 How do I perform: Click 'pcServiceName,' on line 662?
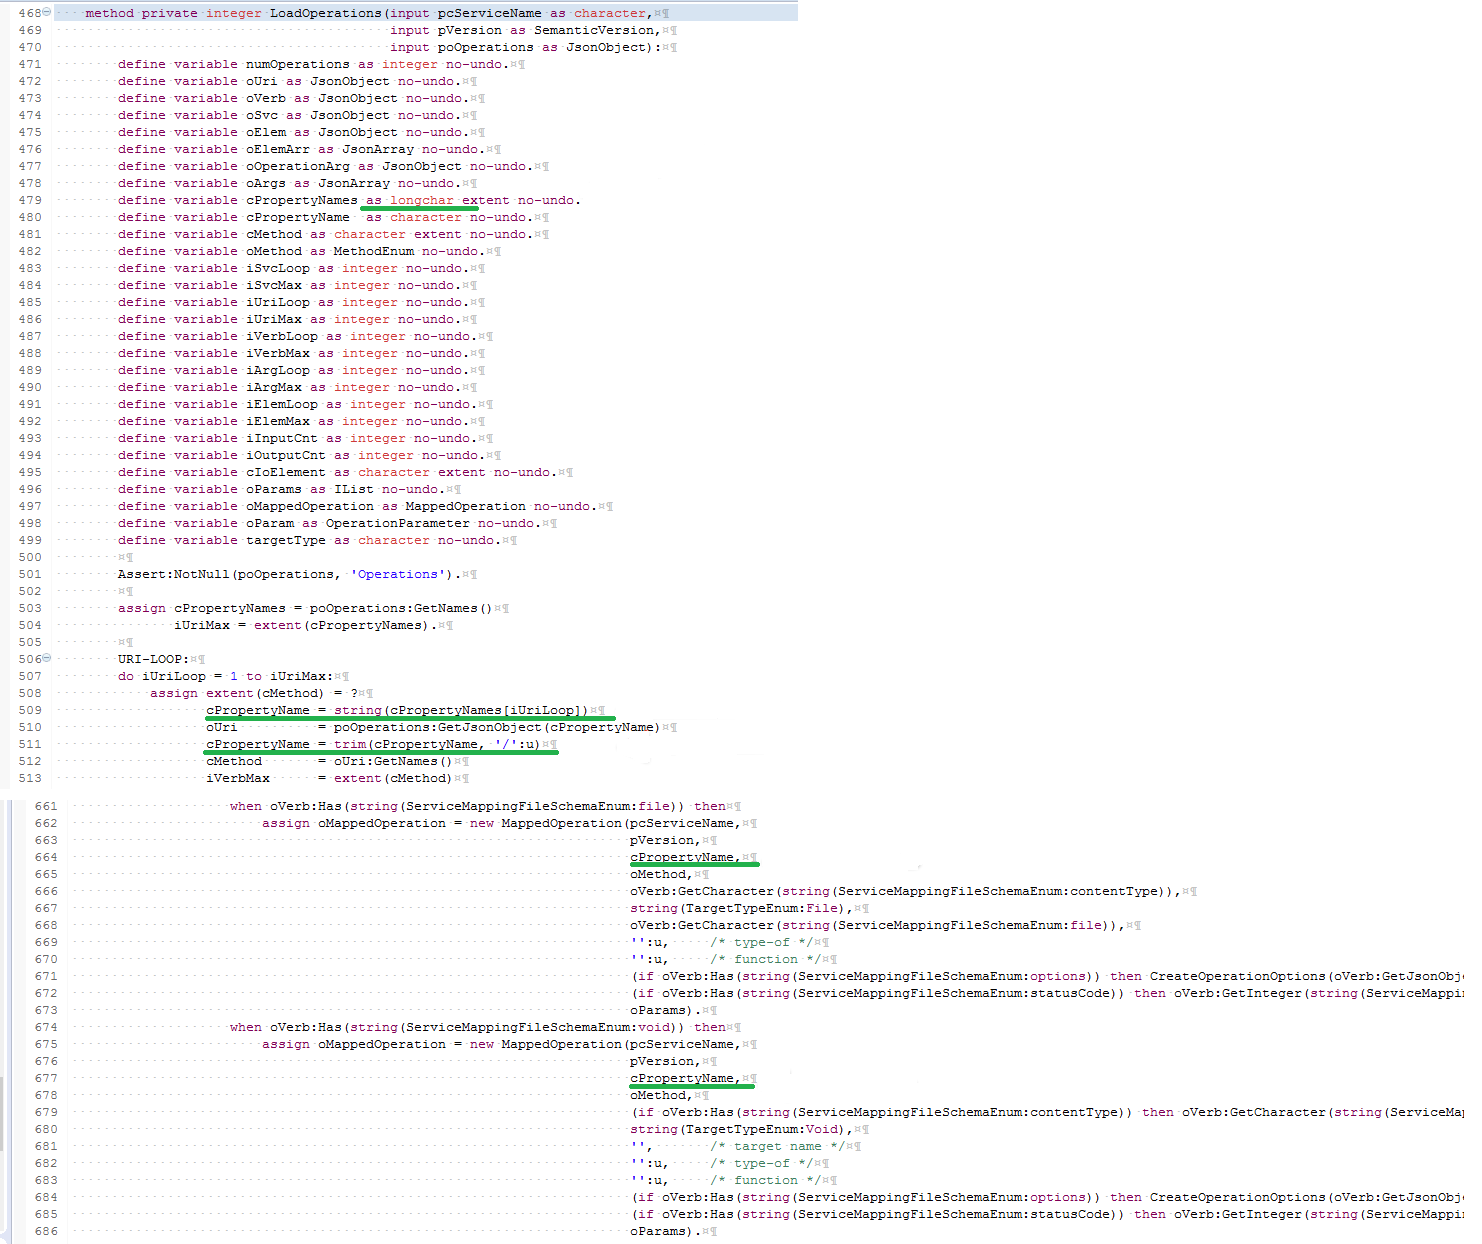(686, 823)
